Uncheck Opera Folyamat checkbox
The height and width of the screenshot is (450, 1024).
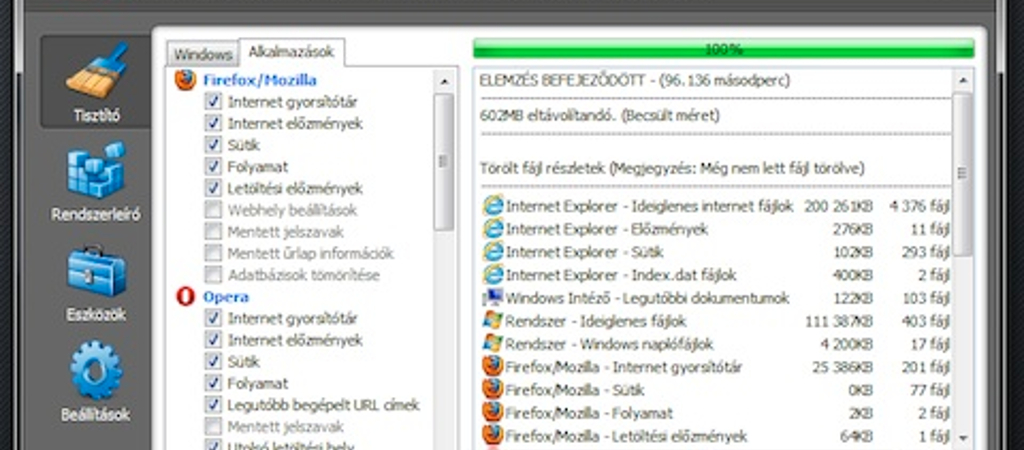pos(213,383)
